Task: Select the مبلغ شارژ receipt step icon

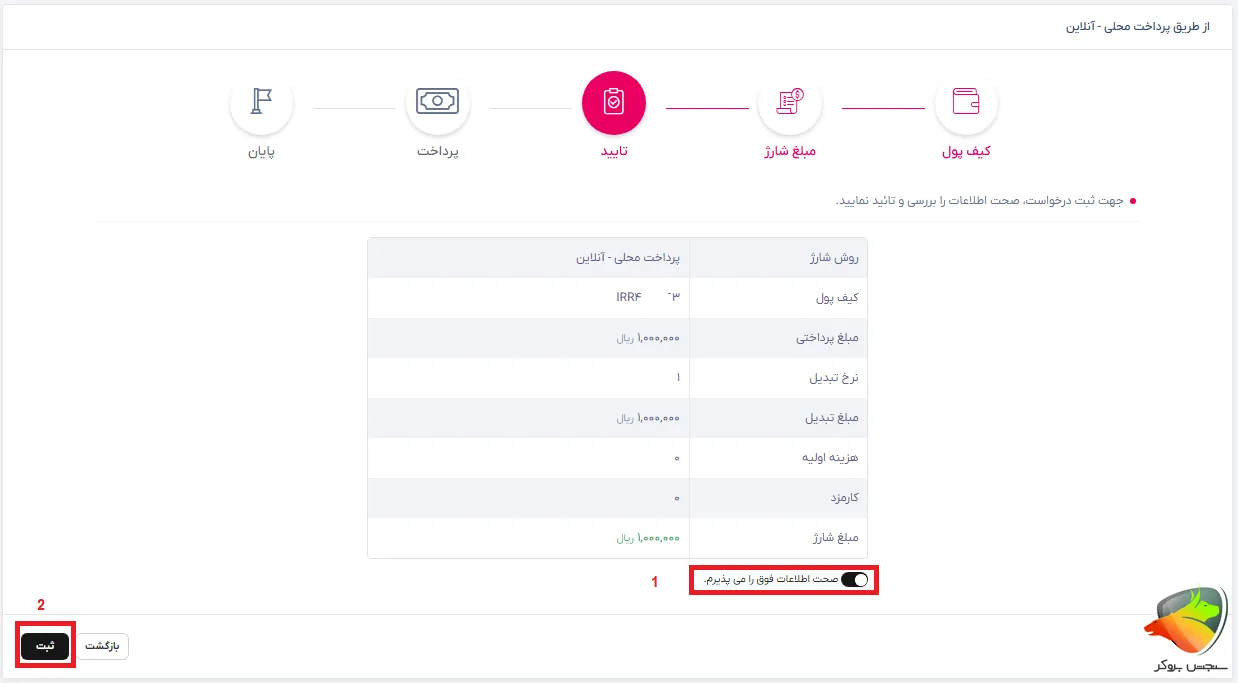Action: [790, 102]
